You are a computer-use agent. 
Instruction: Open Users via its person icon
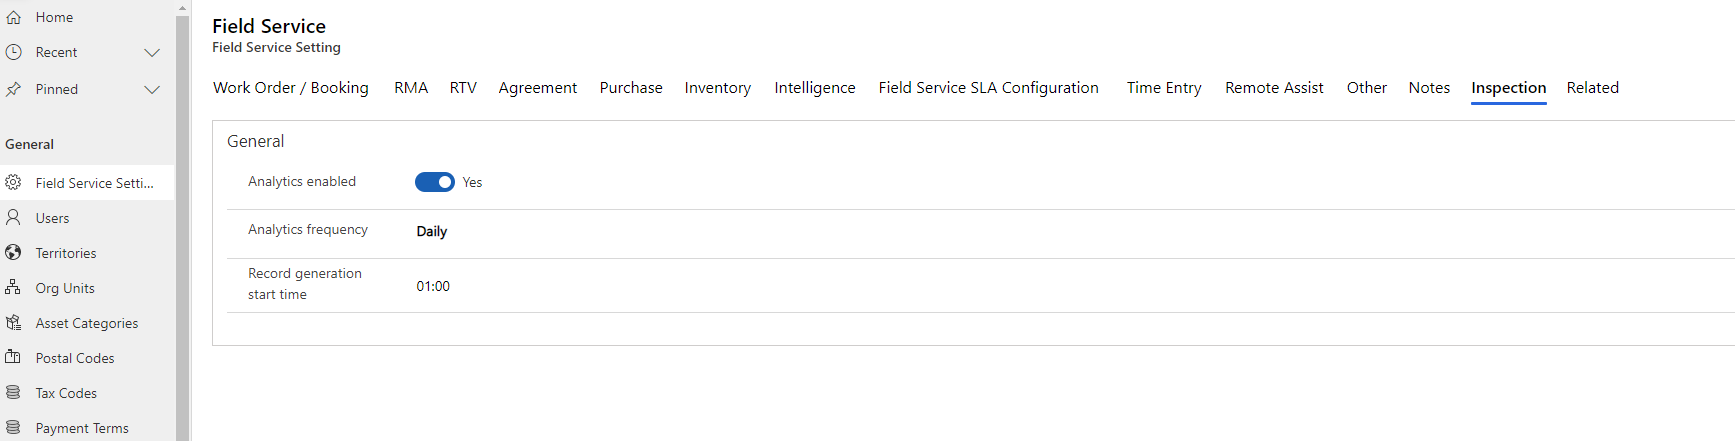14,217
